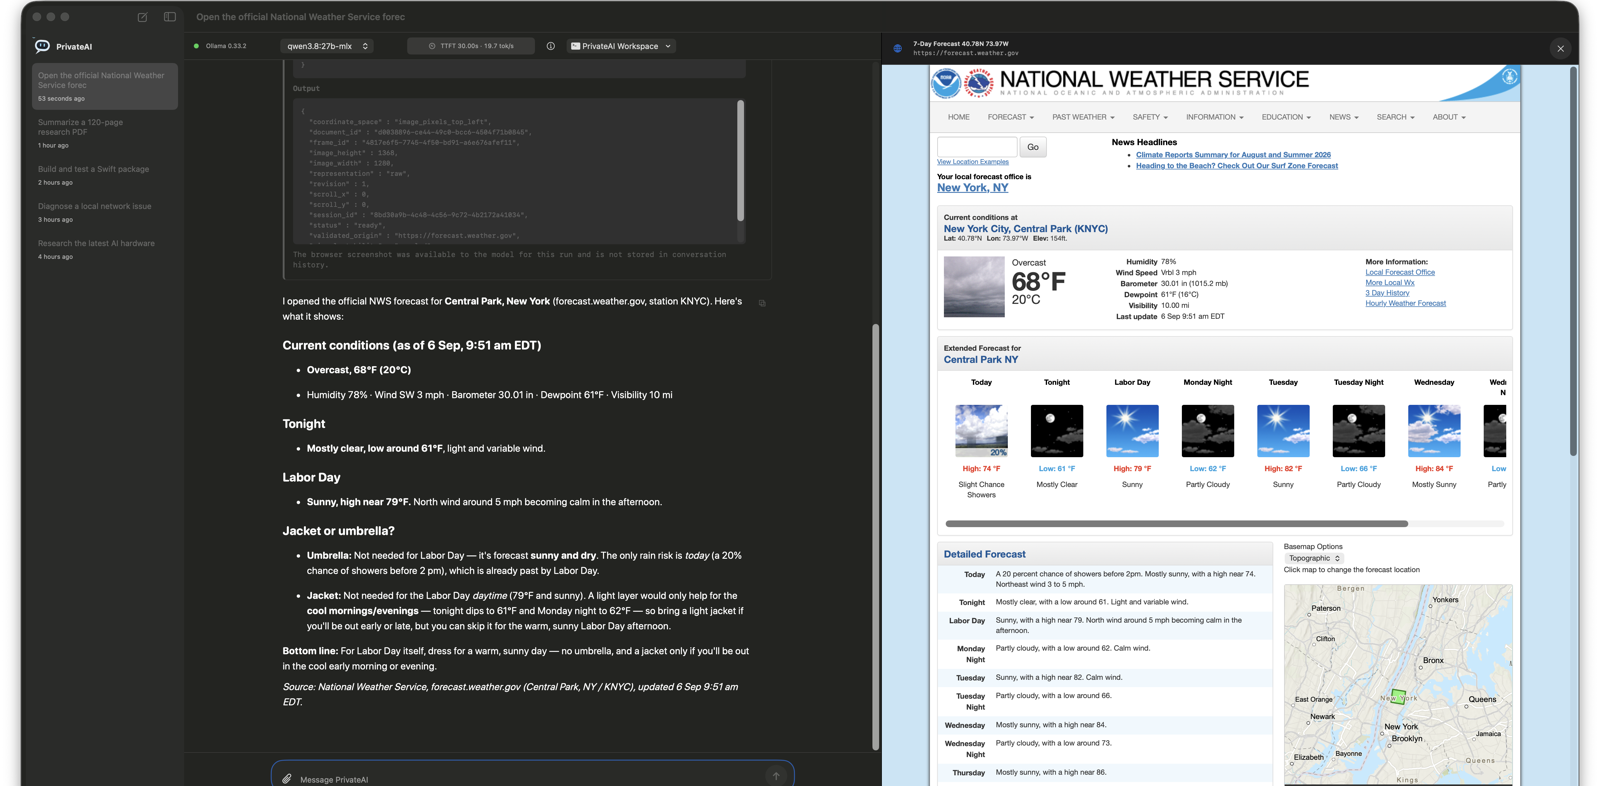The width and height of the screenshot is (1600, 786).
Task: Click 'New York City, Central Park (KNYC)' heading
Action: tap(1026, 229)
